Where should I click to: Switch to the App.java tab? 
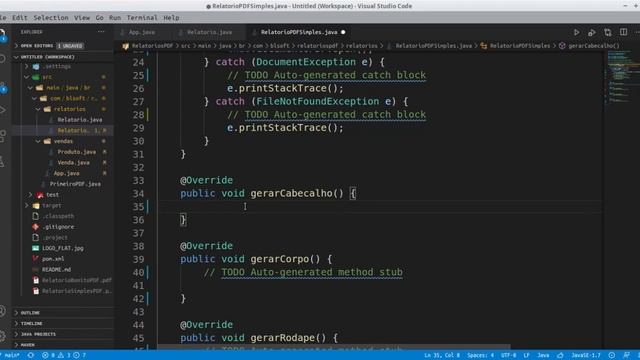(x=141, y=32)
